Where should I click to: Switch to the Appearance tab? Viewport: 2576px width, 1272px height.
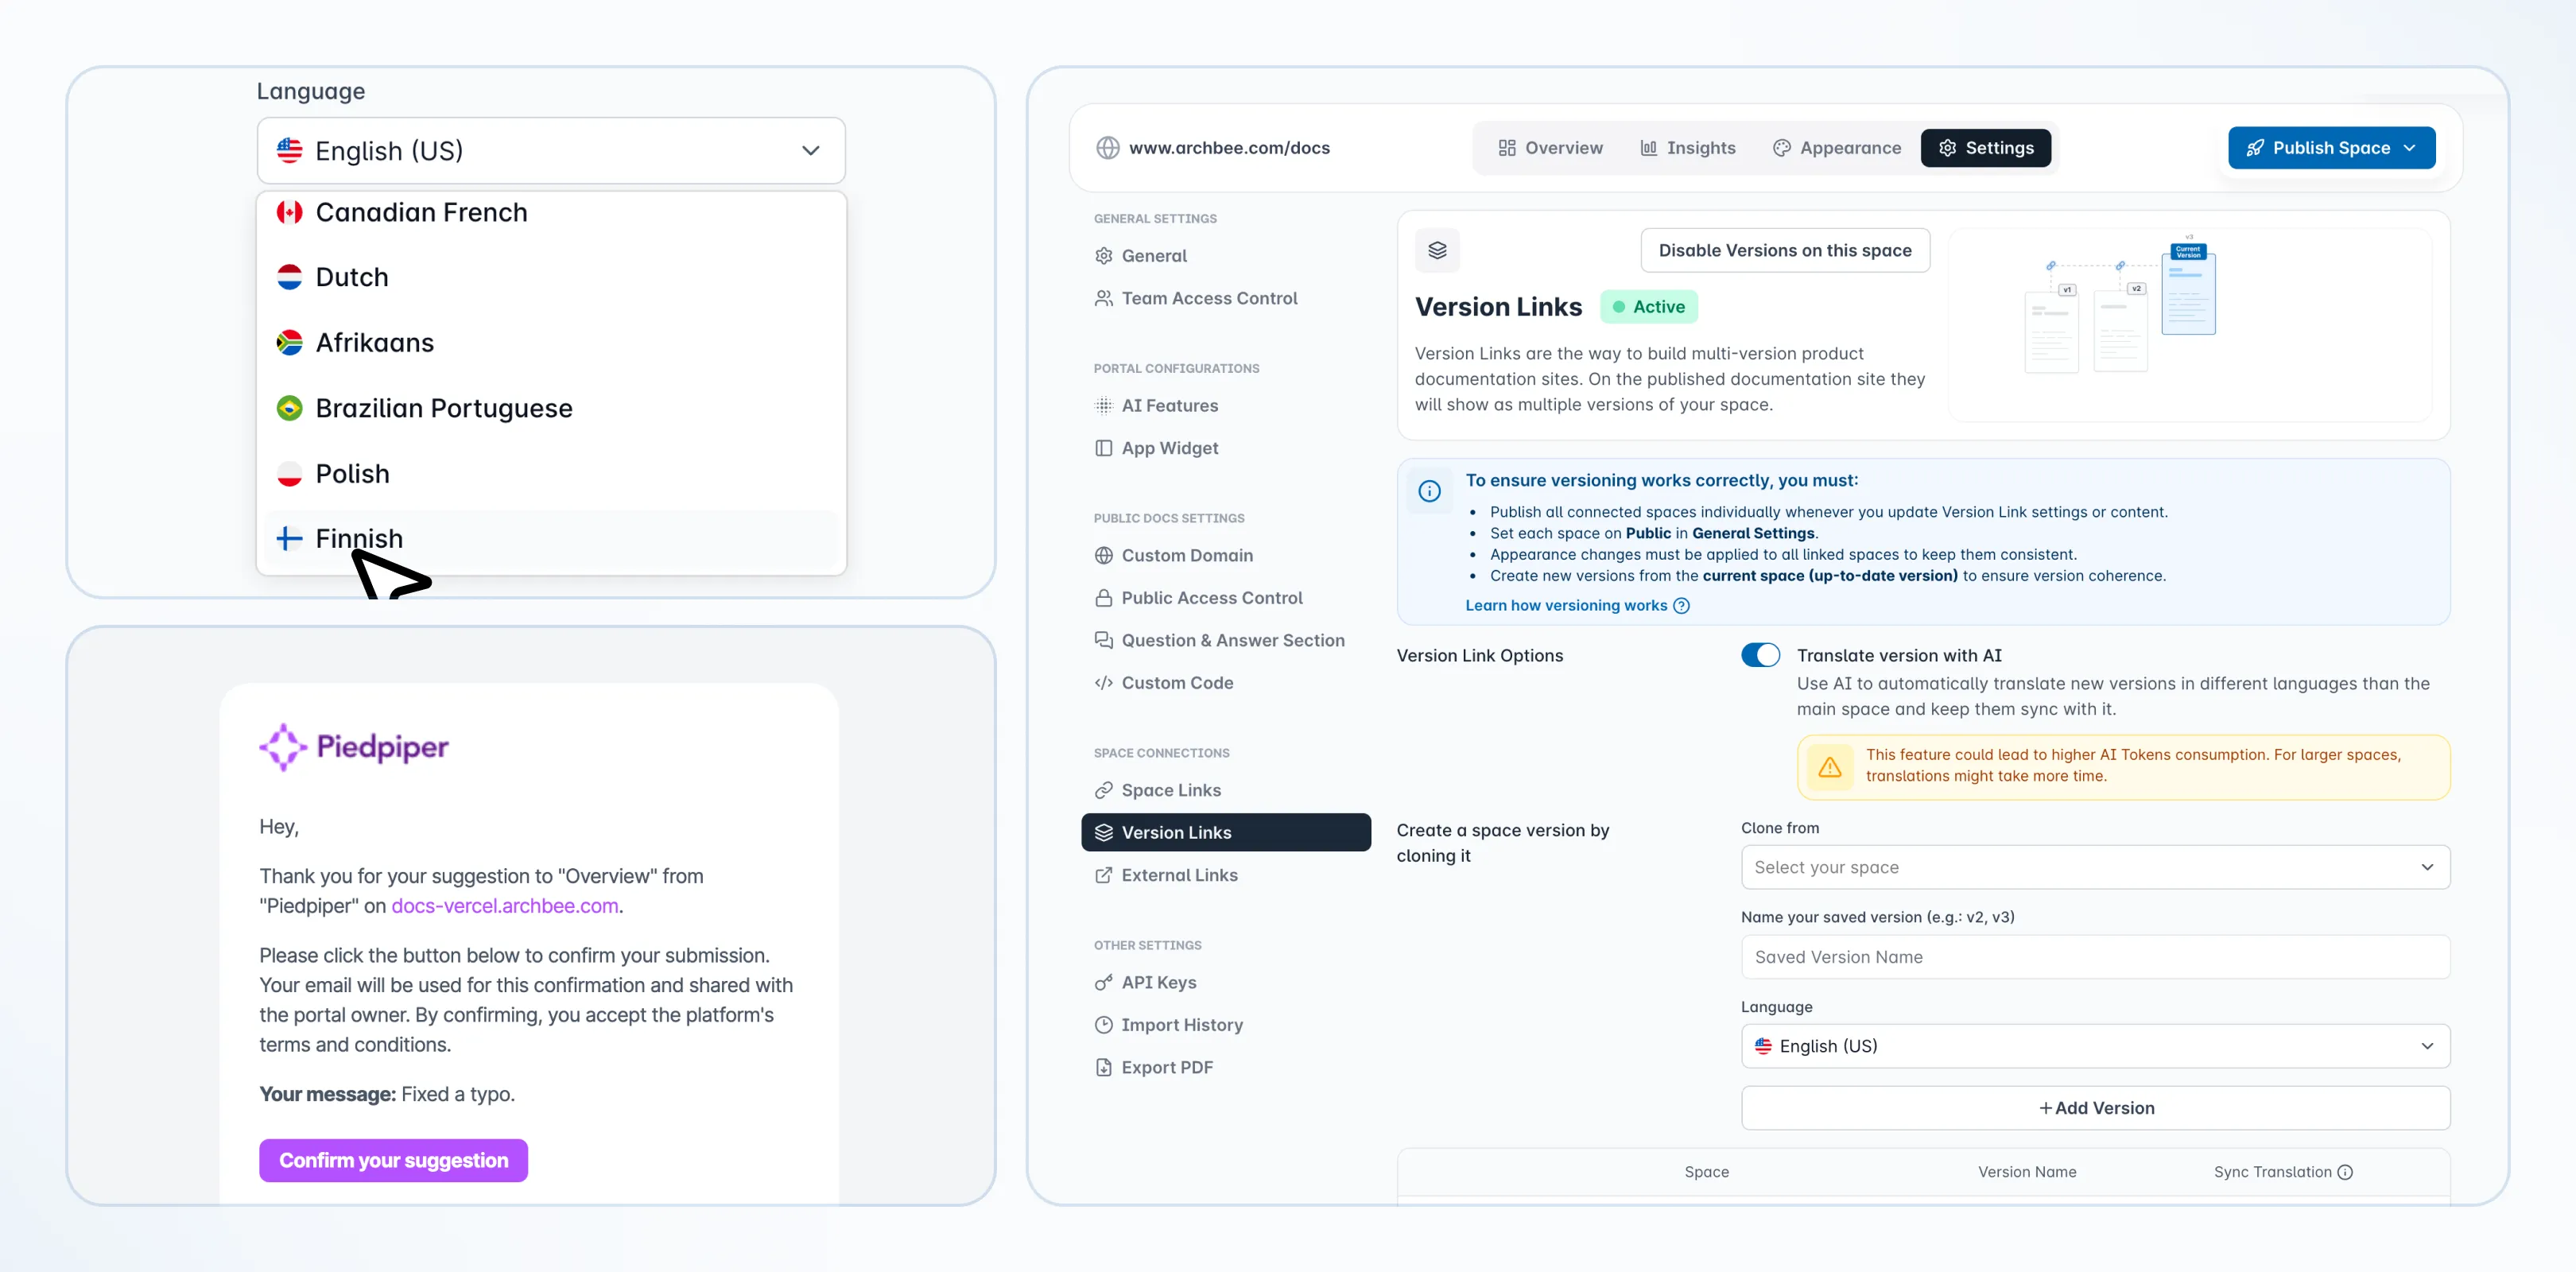tap(1836, 148)
